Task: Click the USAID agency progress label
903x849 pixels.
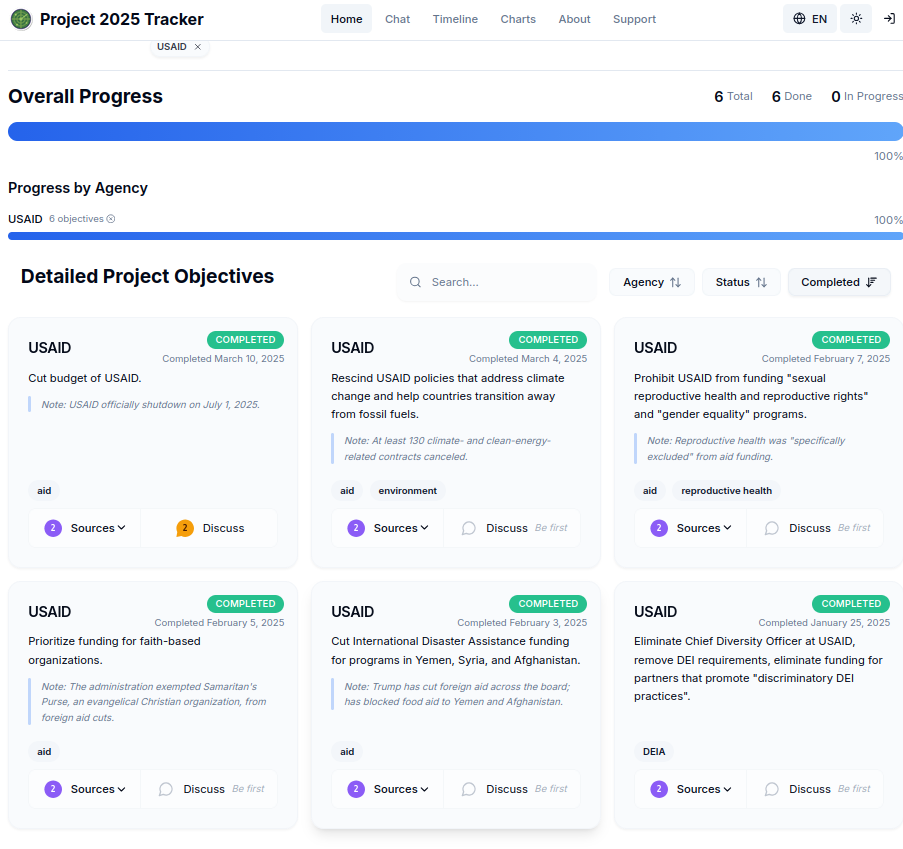Action: pyautogui.click(x=25, y=219)
